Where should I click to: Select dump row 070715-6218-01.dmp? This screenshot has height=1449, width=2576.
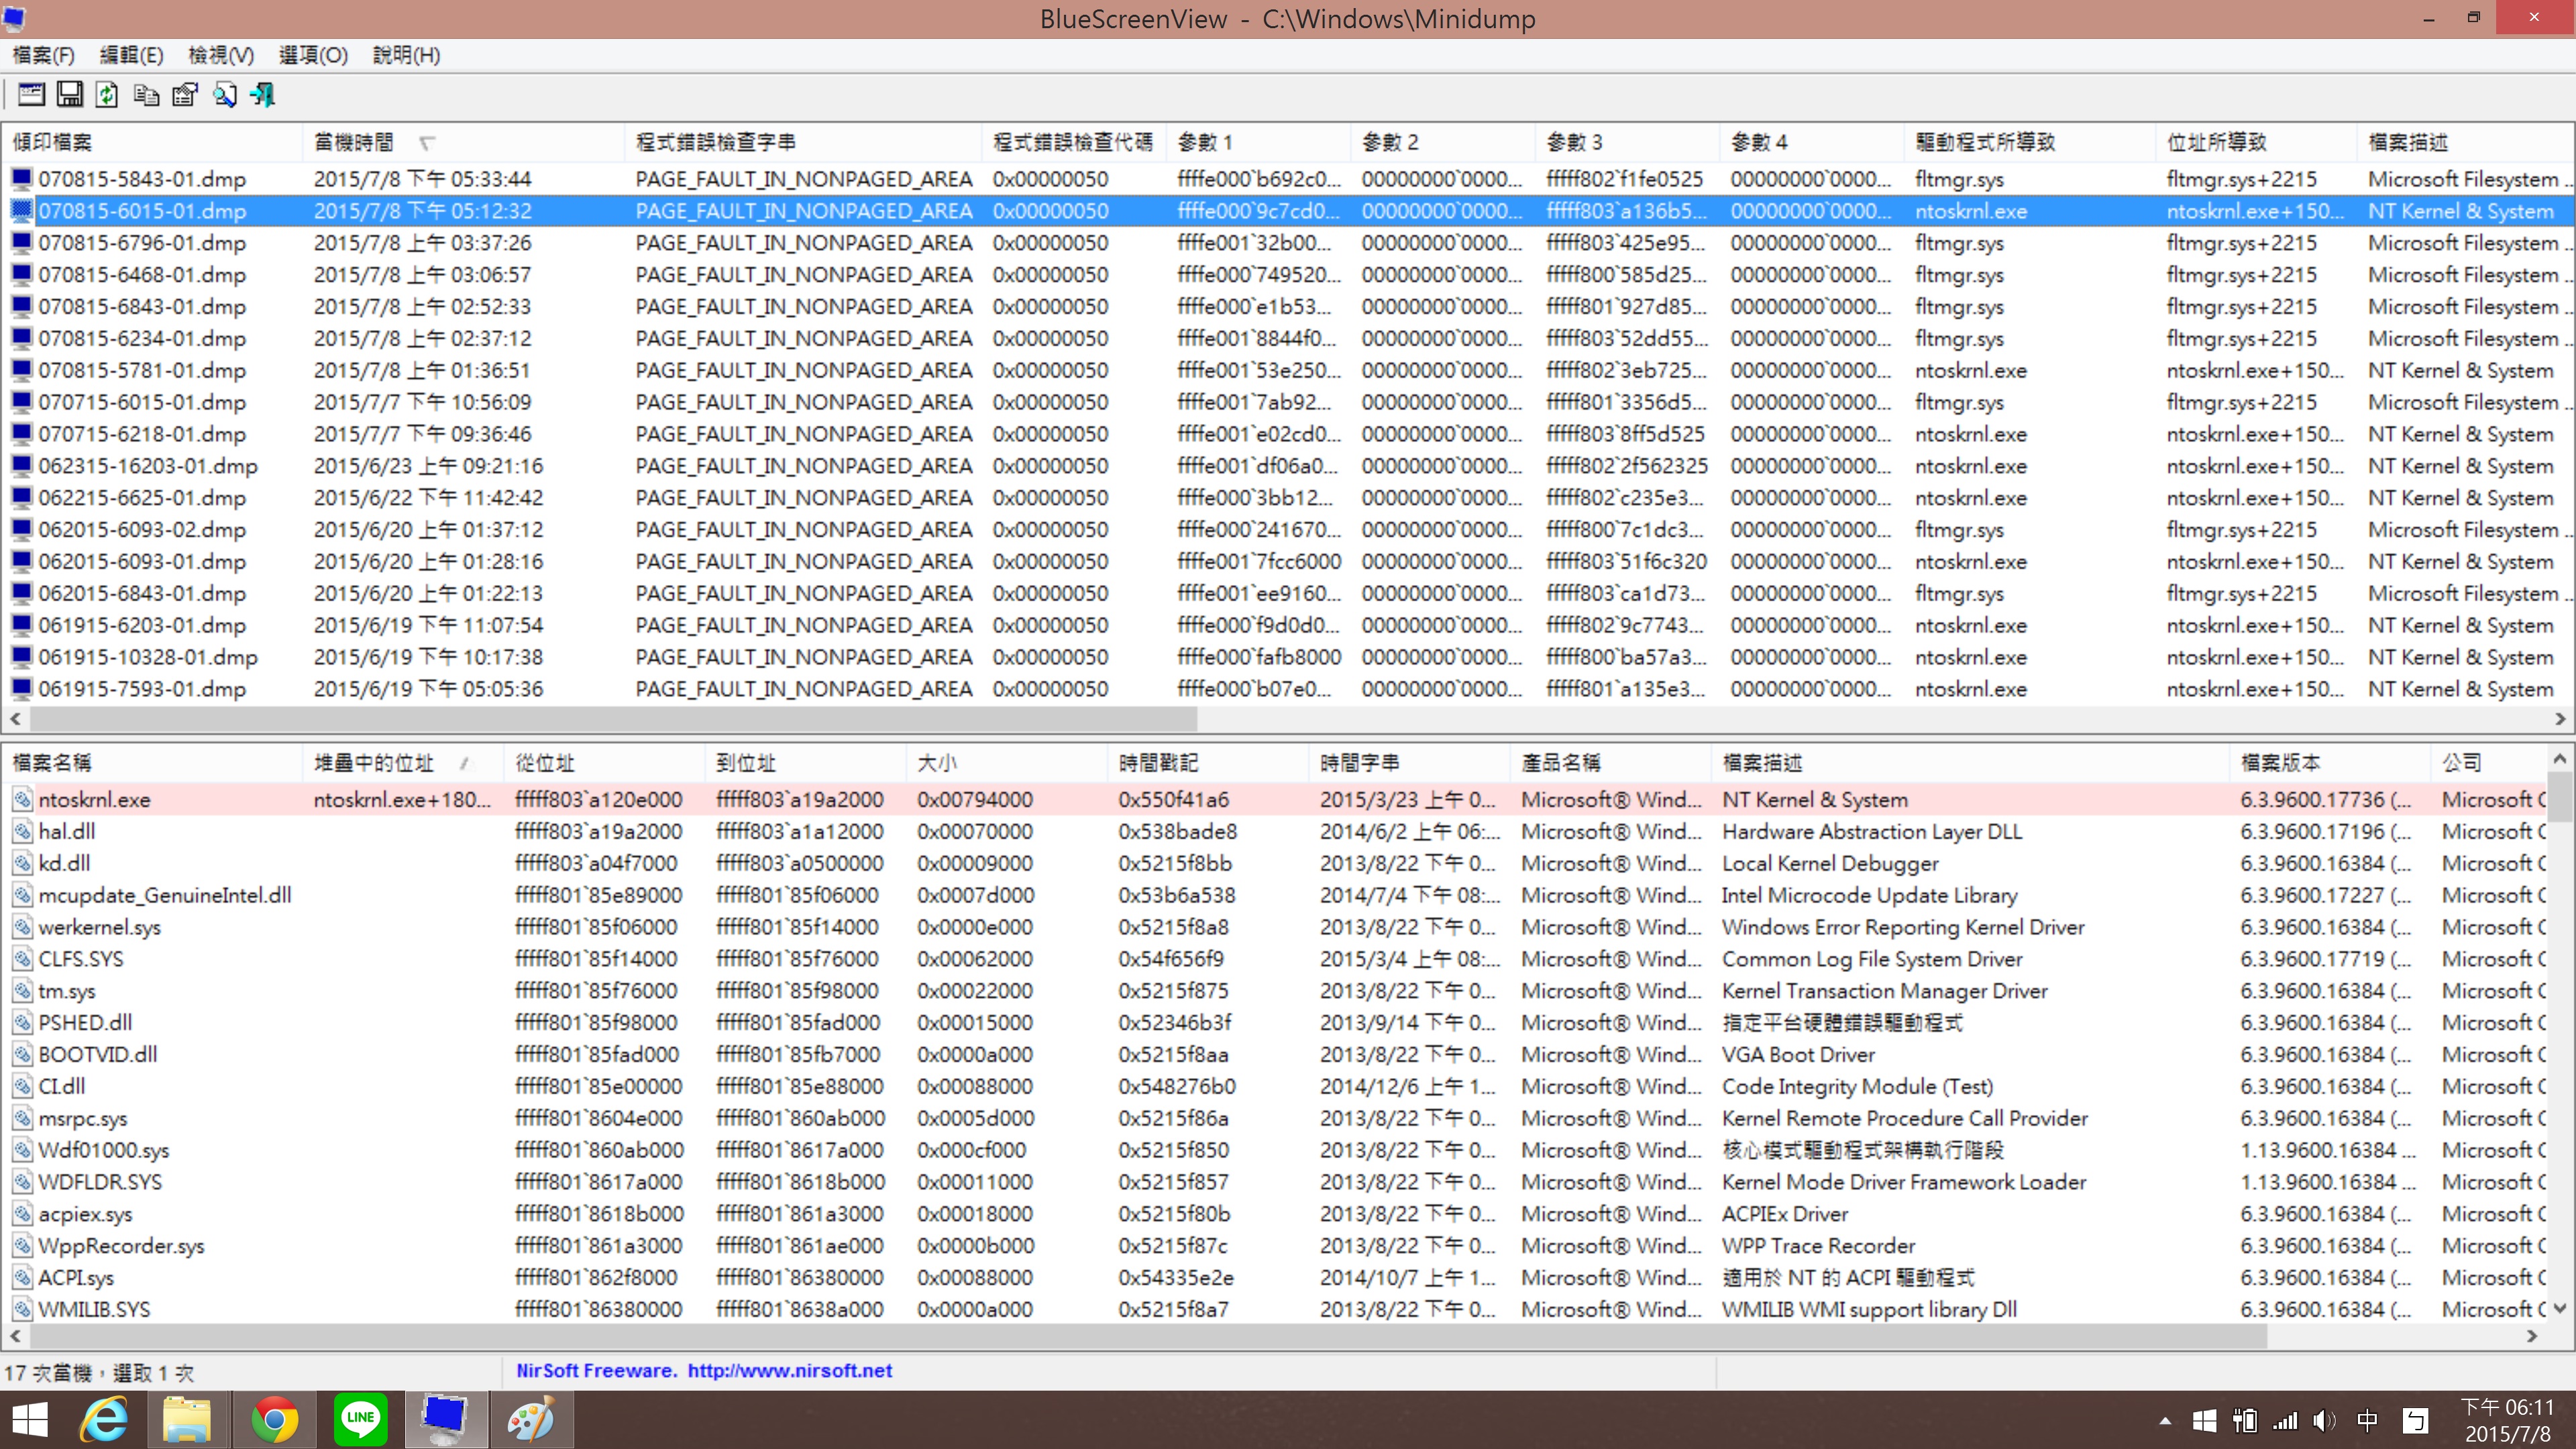pyautogui.click(x=1288, y=434)
